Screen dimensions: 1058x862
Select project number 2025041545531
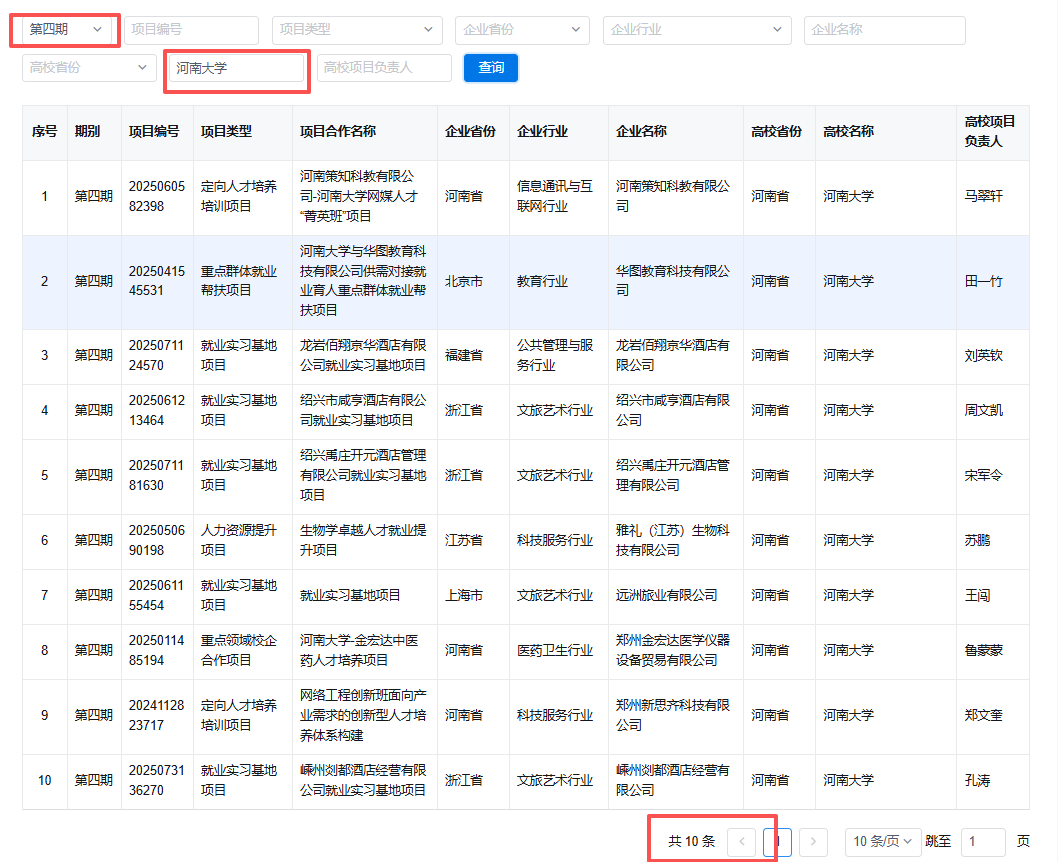click(157, 281)
